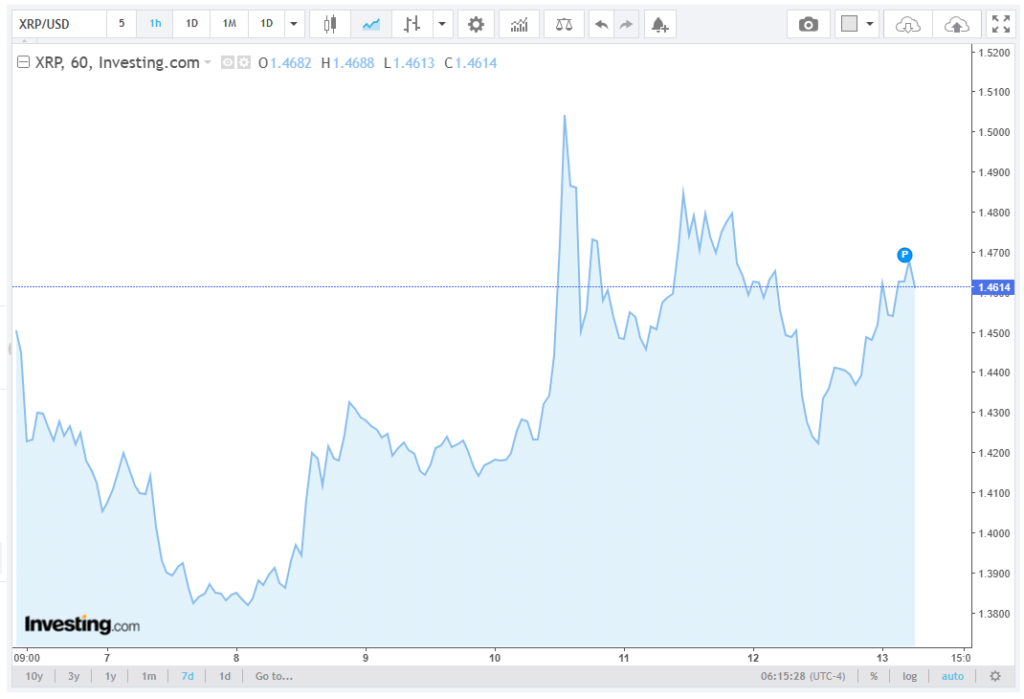Click the Go to... button

point(274,676)
